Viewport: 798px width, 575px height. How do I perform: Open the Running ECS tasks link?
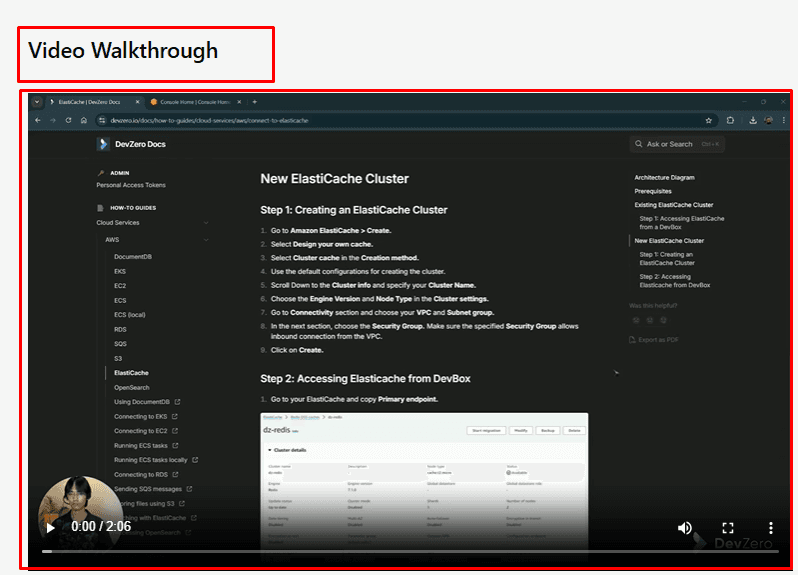coord(146,446)
